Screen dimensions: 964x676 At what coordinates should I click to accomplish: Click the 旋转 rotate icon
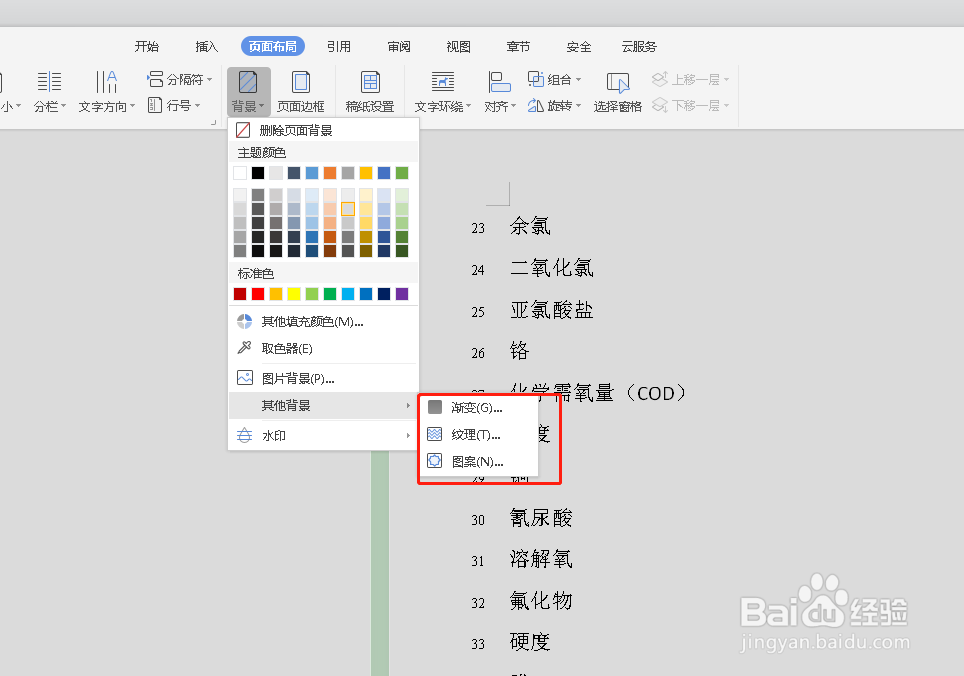click(x=535, y=105)
